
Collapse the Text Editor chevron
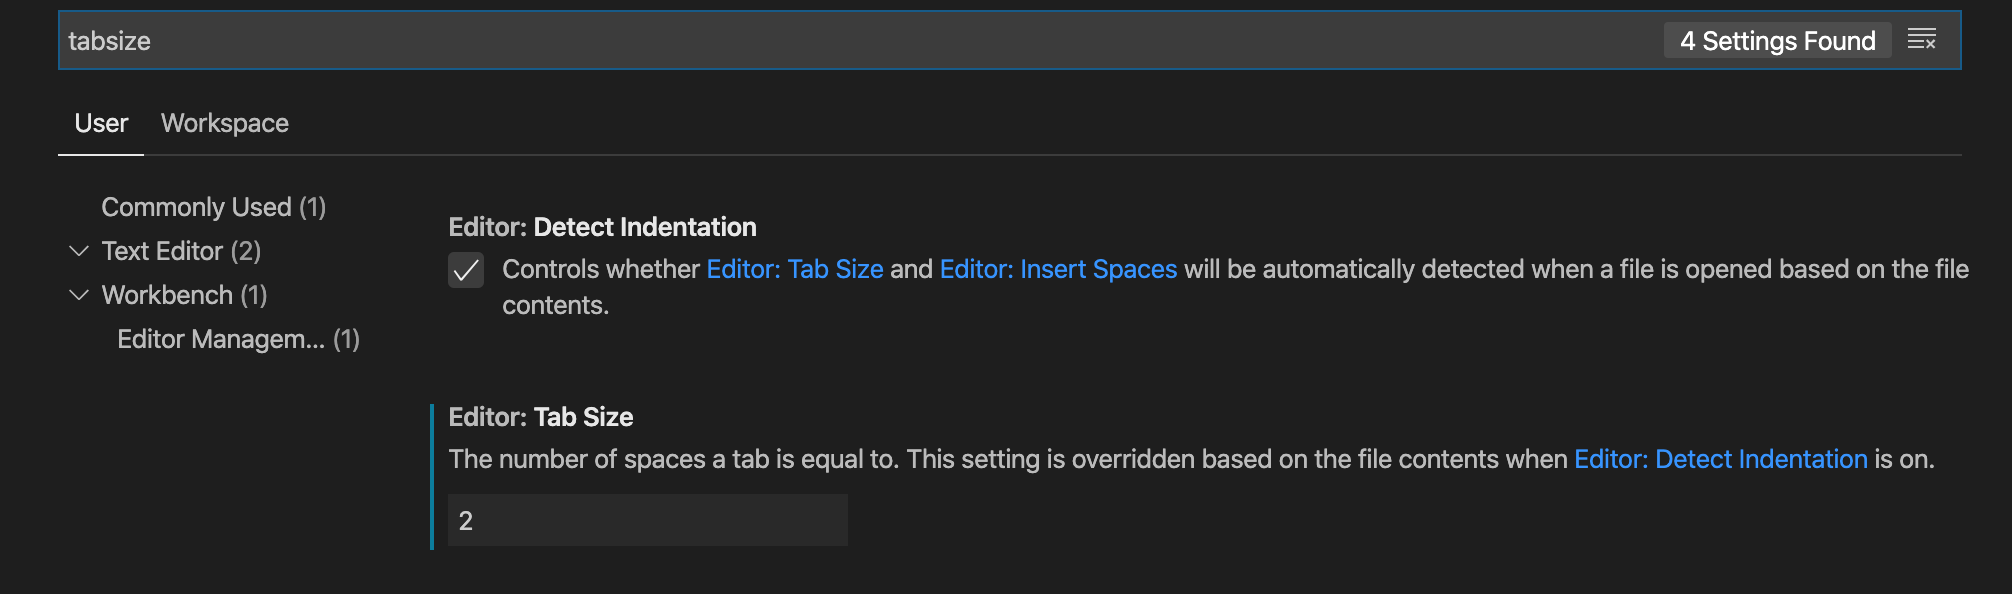click(79, 251)
